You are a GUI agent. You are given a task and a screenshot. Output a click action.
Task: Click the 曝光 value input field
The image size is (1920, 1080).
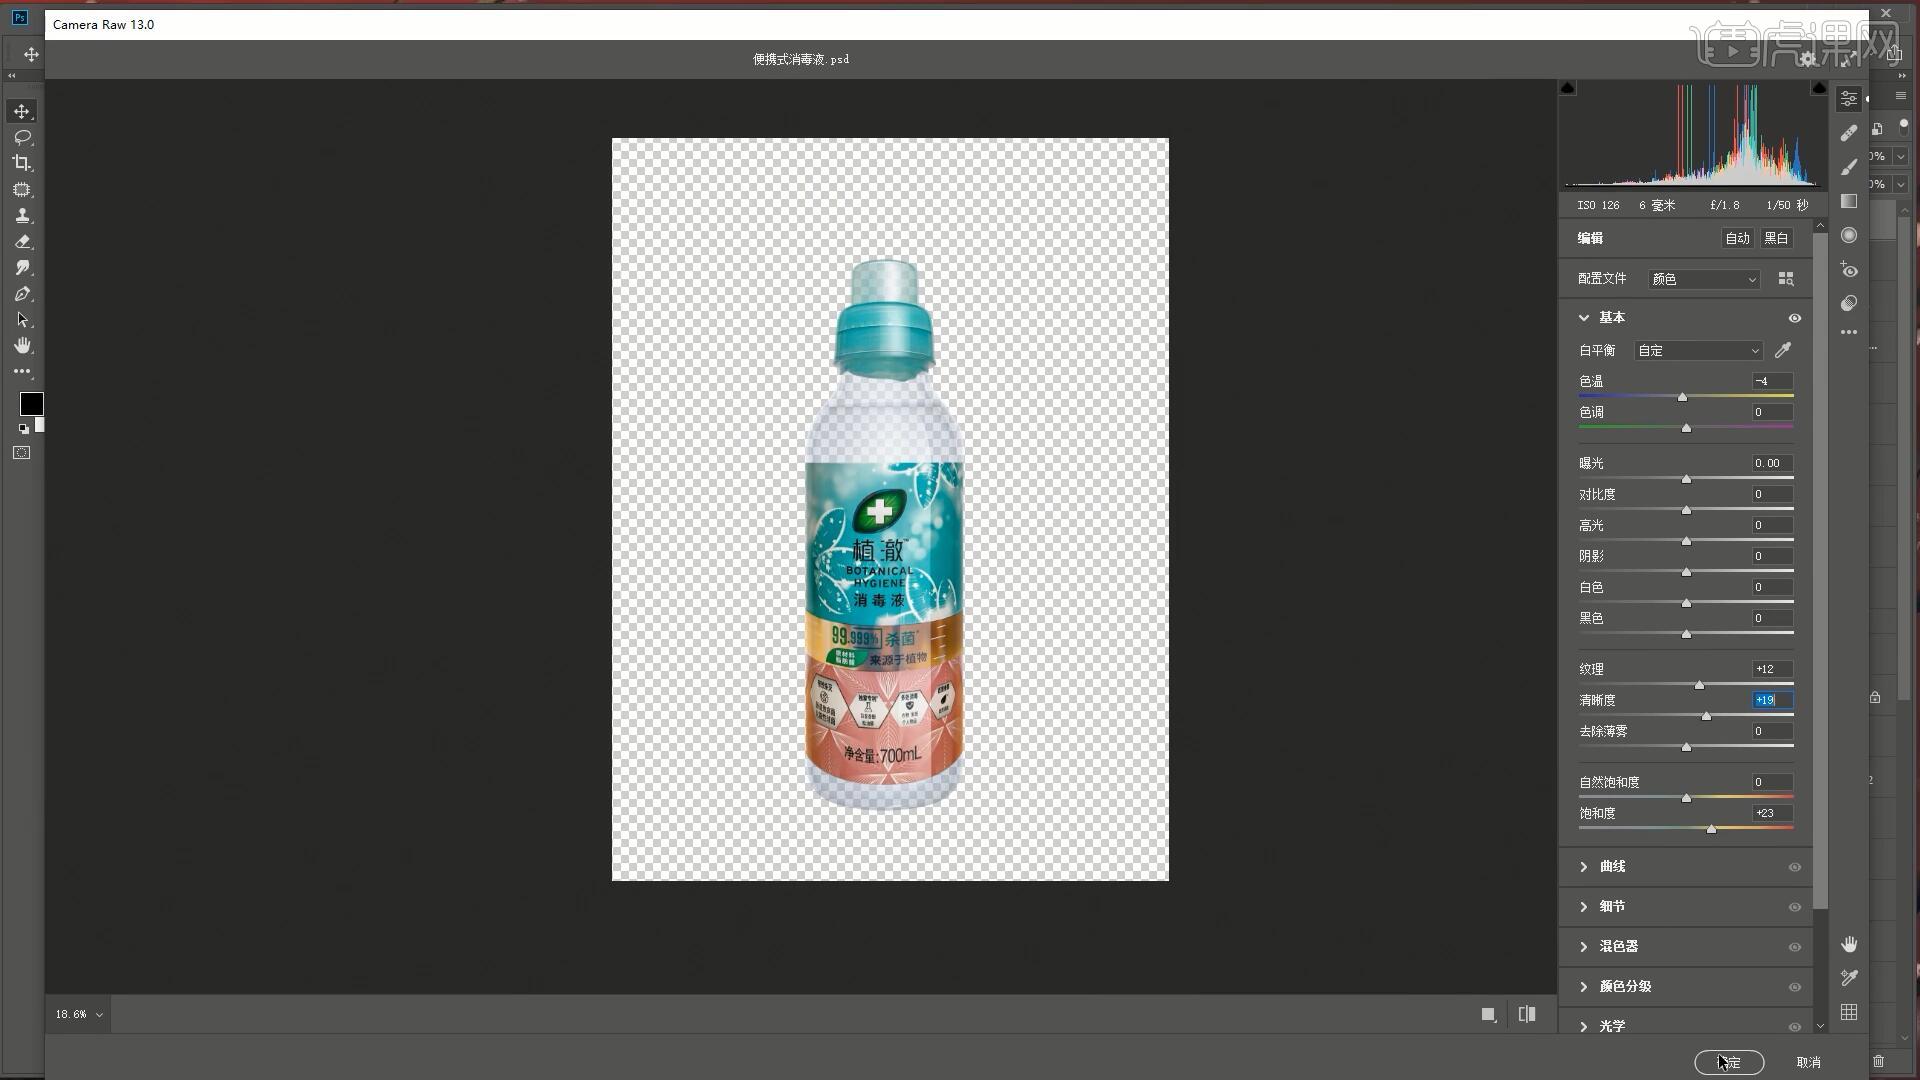1770,463
